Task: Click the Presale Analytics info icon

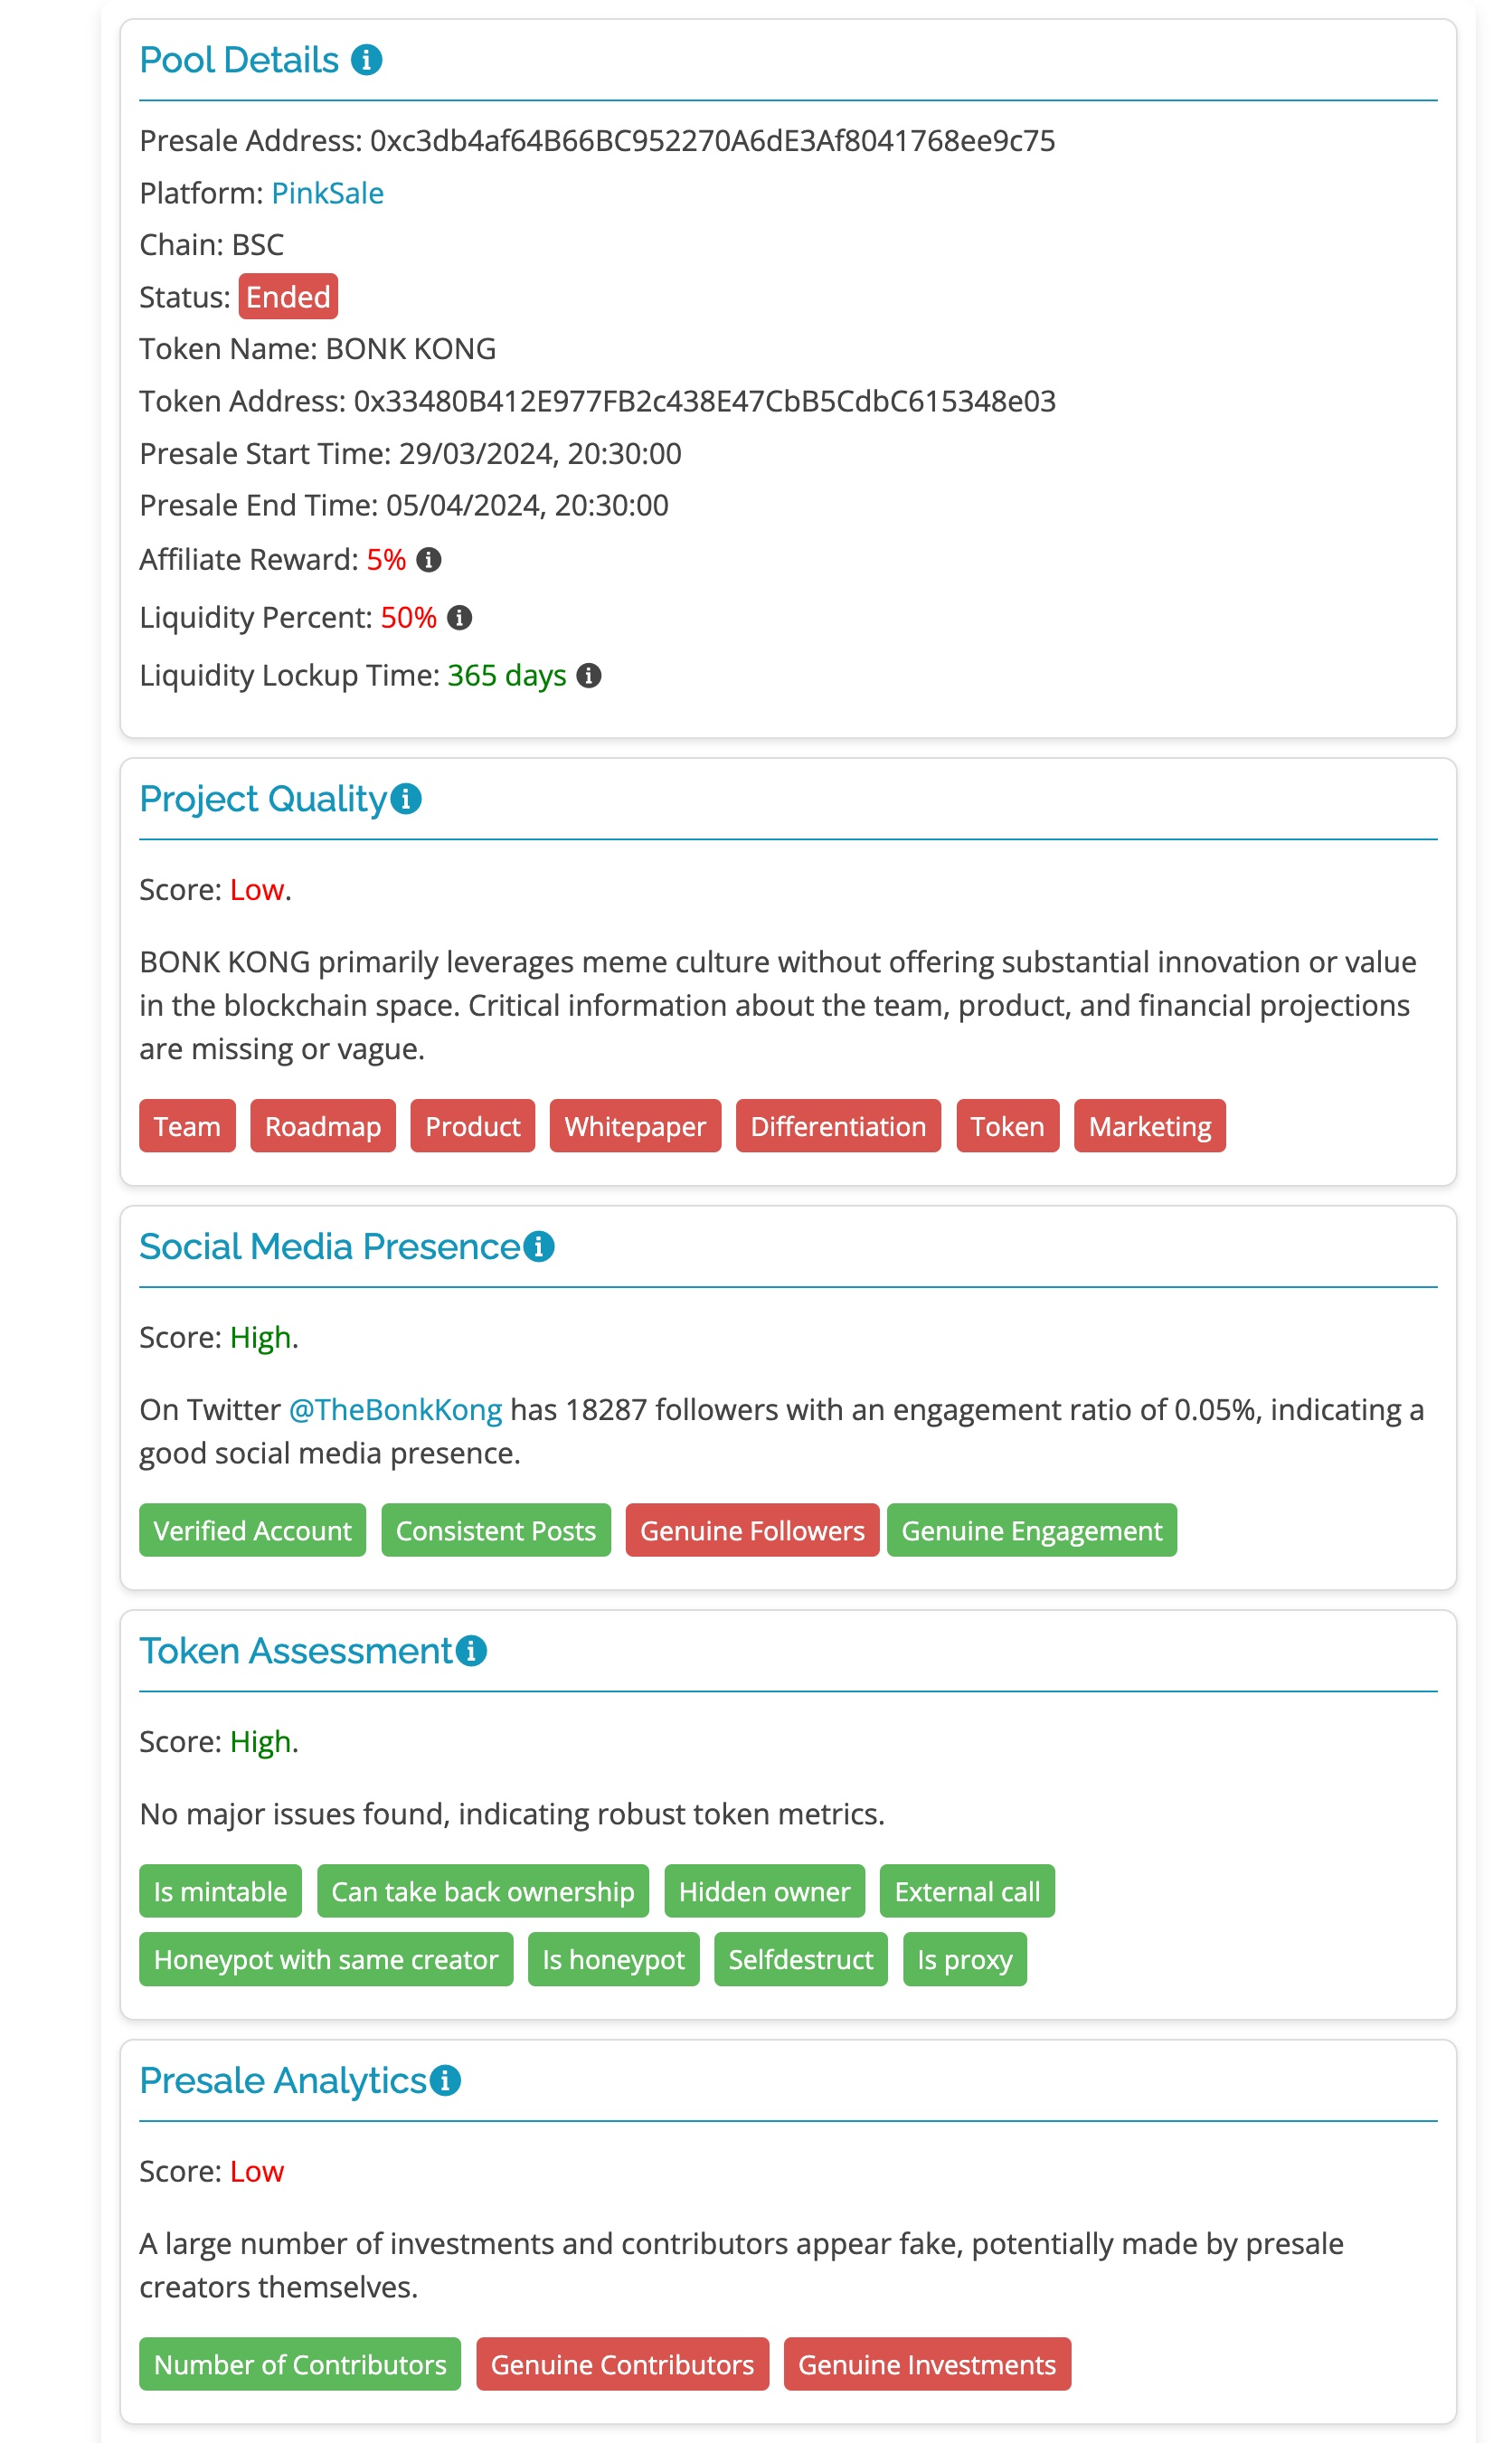Action: (445, 2081)
